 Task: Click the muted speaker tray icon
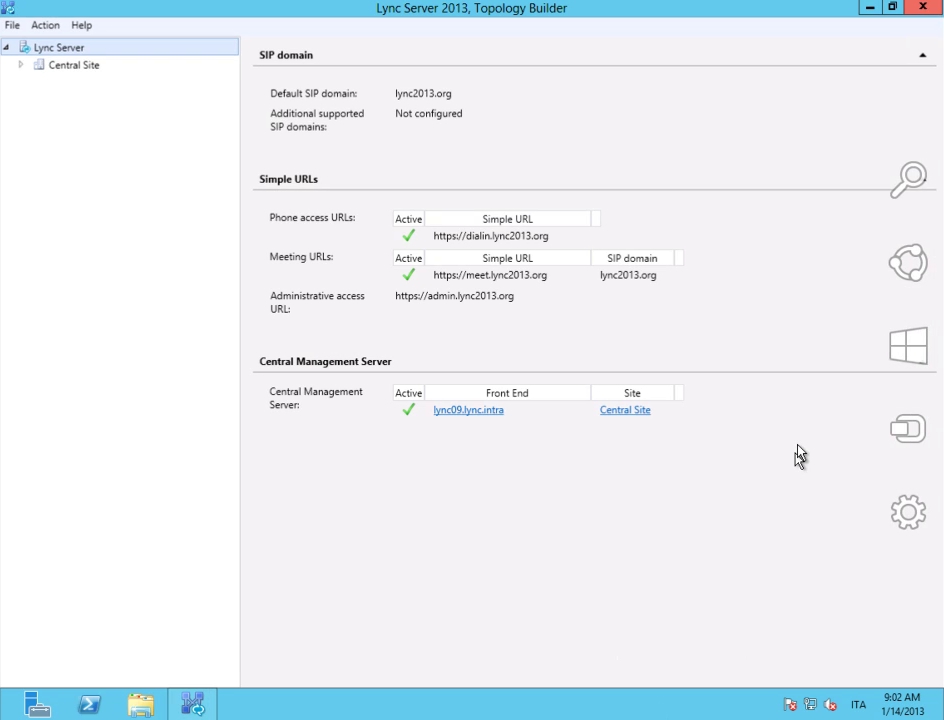coord(830,704)
